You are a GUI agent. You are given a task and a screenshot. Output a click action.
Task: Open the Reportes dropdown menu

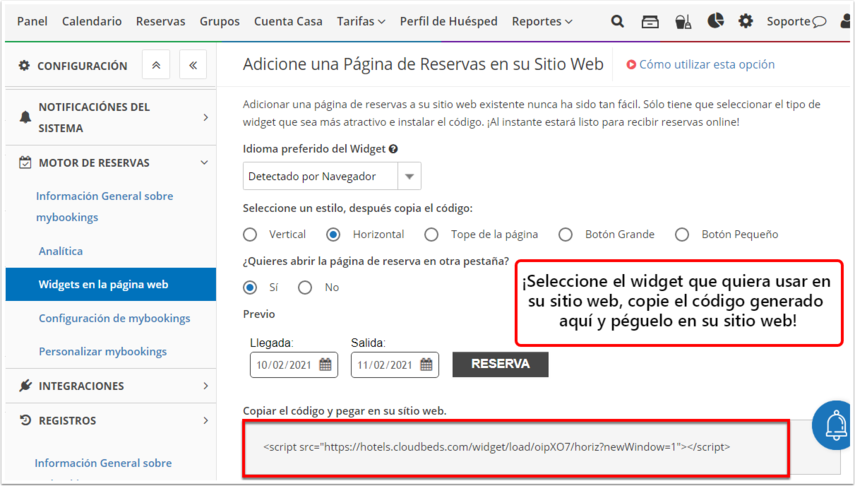coord(542,21)
